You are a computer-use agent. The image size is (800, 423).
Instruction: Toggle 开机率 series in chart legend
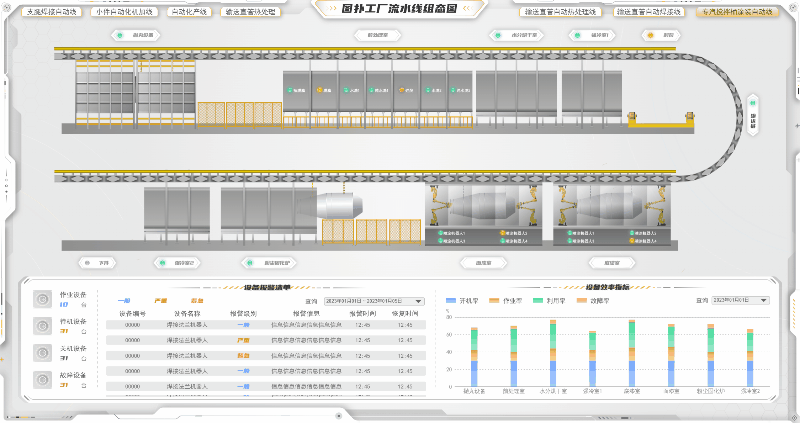462,301
